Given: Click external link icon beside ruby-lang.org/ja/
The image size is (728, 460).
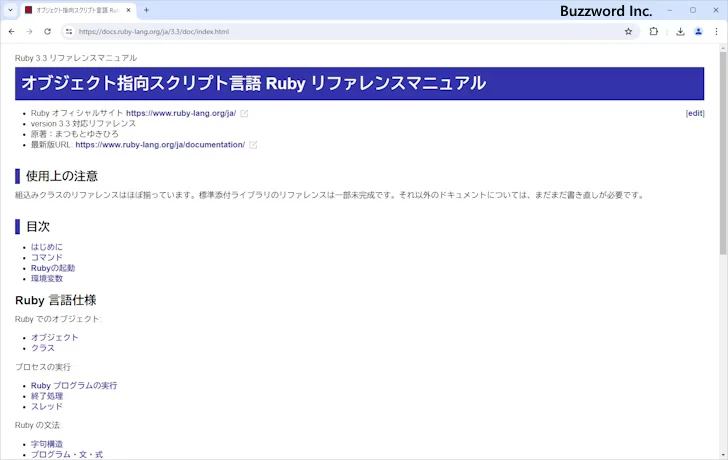Looking at the screenshot, I should coord(244,113).
